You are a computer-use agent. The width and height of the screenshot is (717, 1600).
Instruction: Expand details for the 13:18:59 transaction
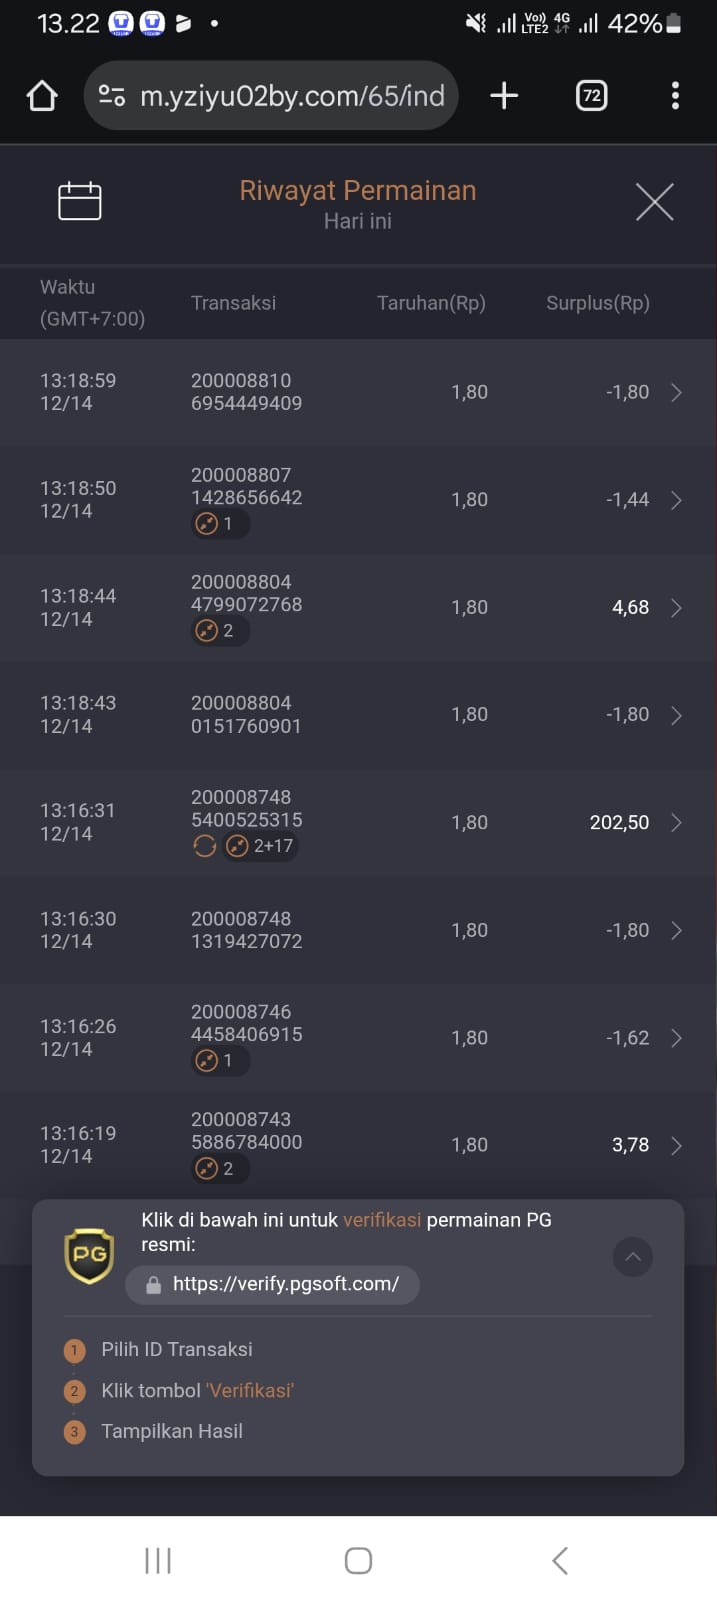(x=676, y=392)
